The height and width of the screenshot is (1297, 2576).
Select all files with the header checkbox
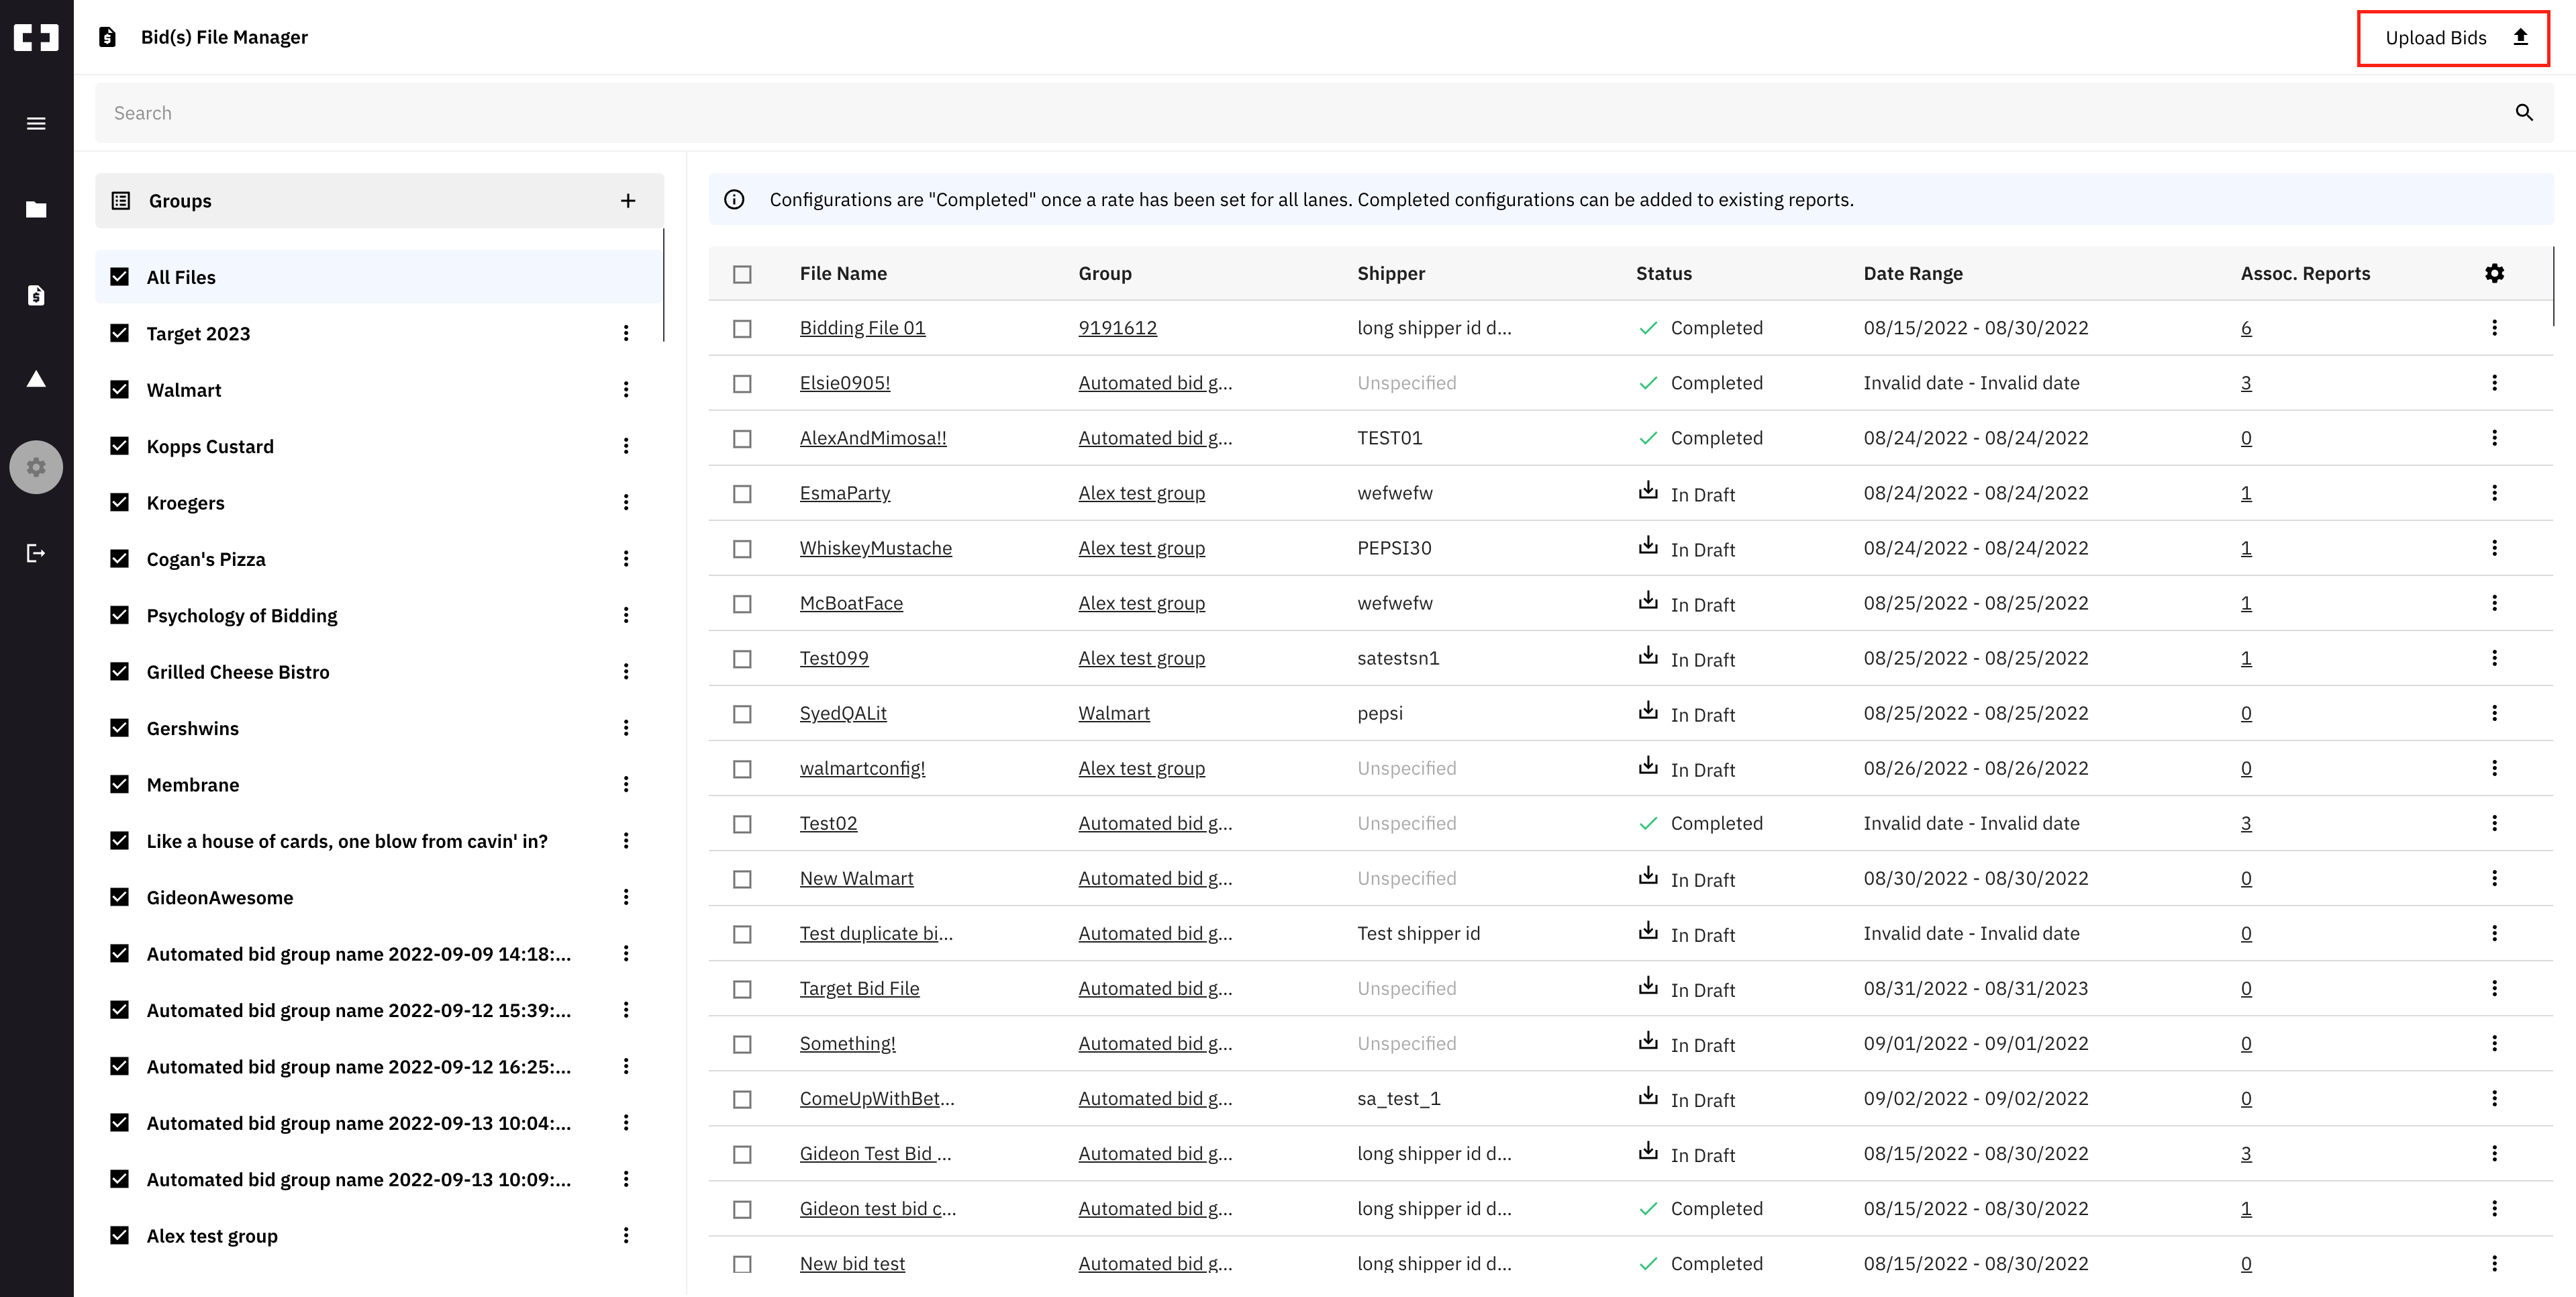(x=742, y=273)
